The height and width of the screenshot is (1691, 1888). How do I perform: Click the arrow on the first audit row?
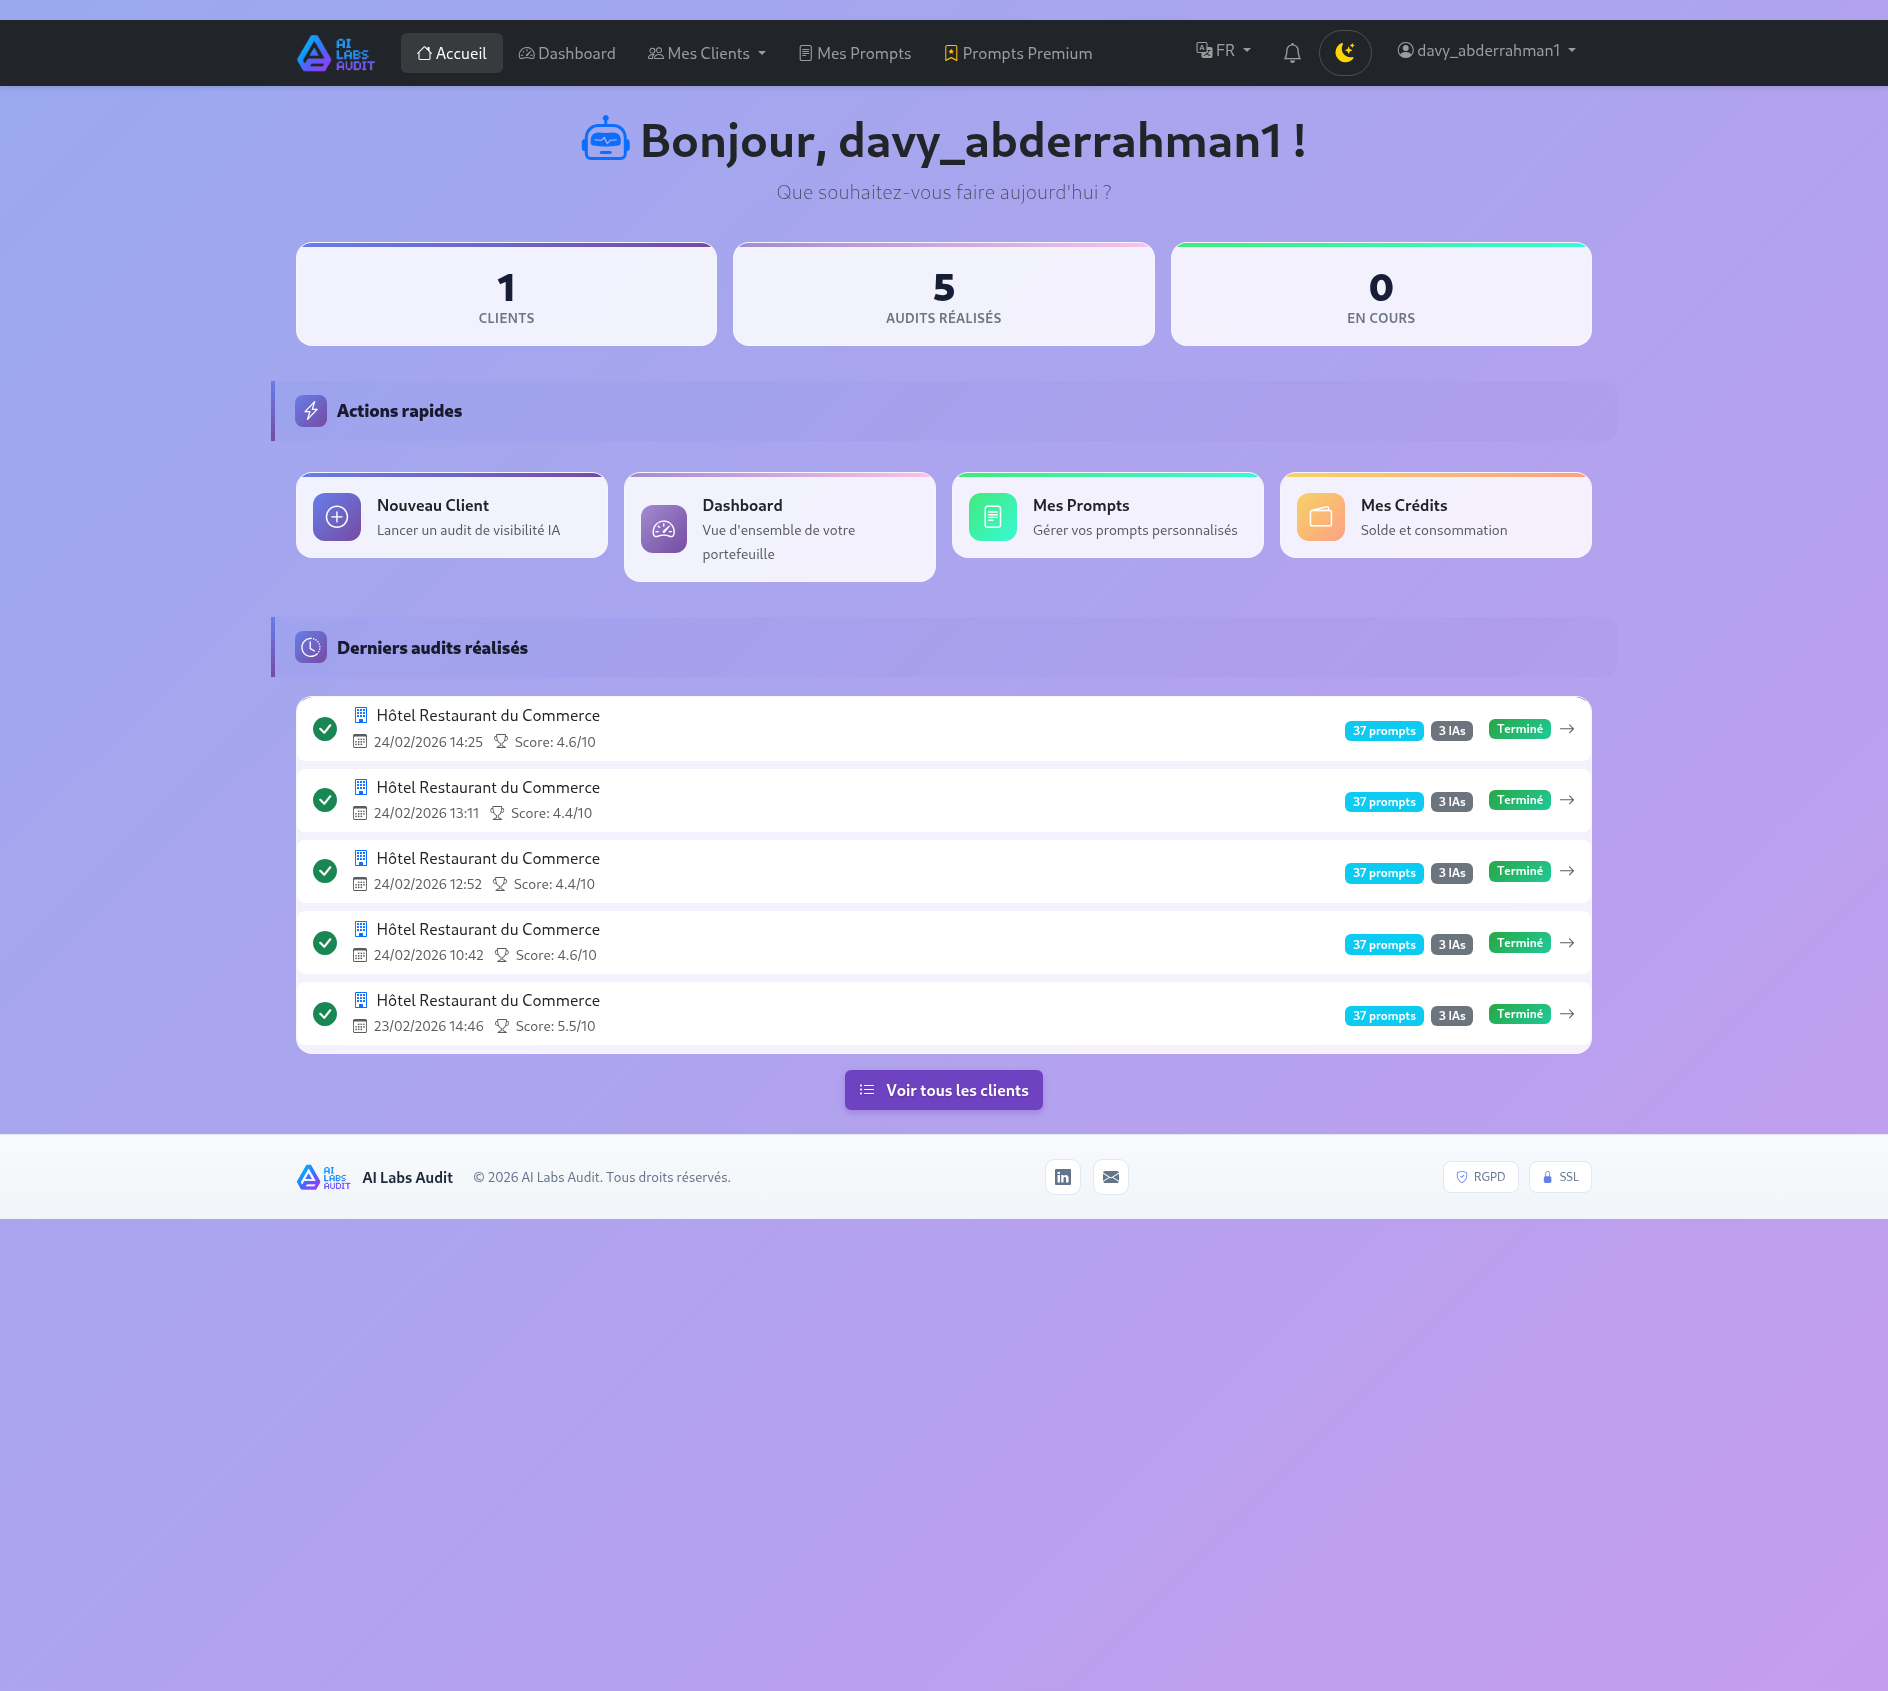tap(1566, 729)
